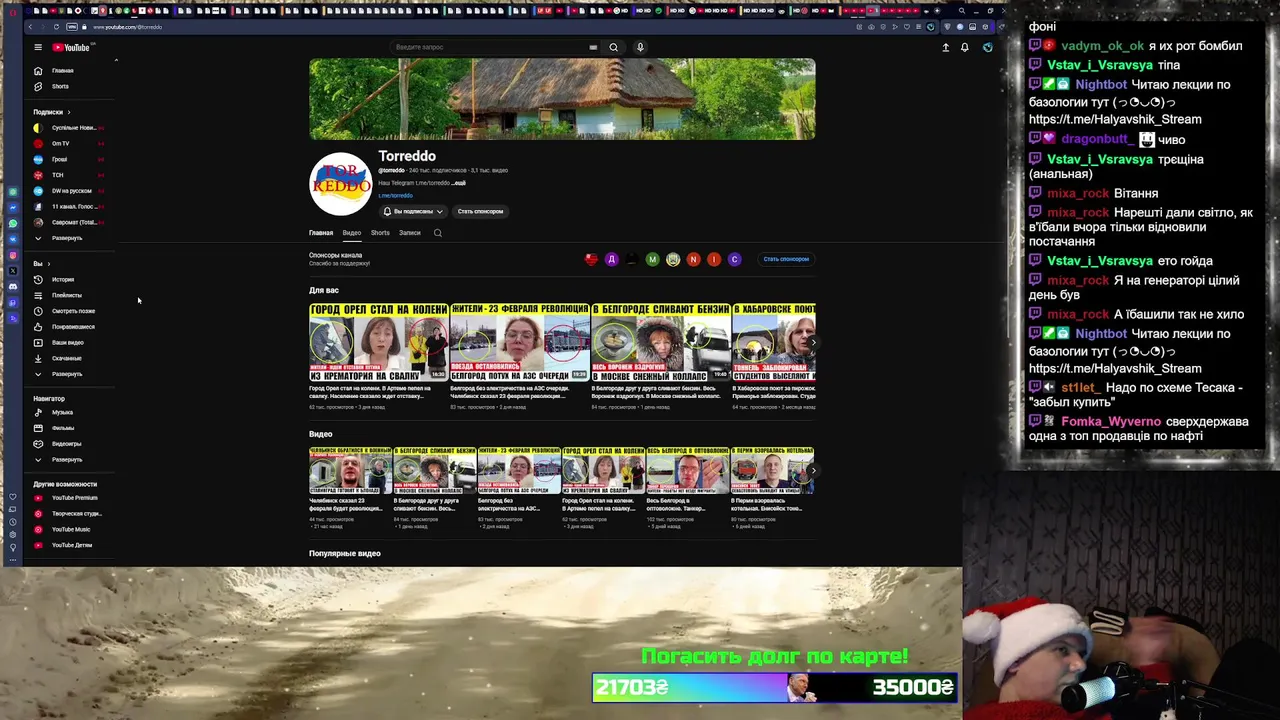
Task: Open the account avatar menu
Action: [987, 47]
